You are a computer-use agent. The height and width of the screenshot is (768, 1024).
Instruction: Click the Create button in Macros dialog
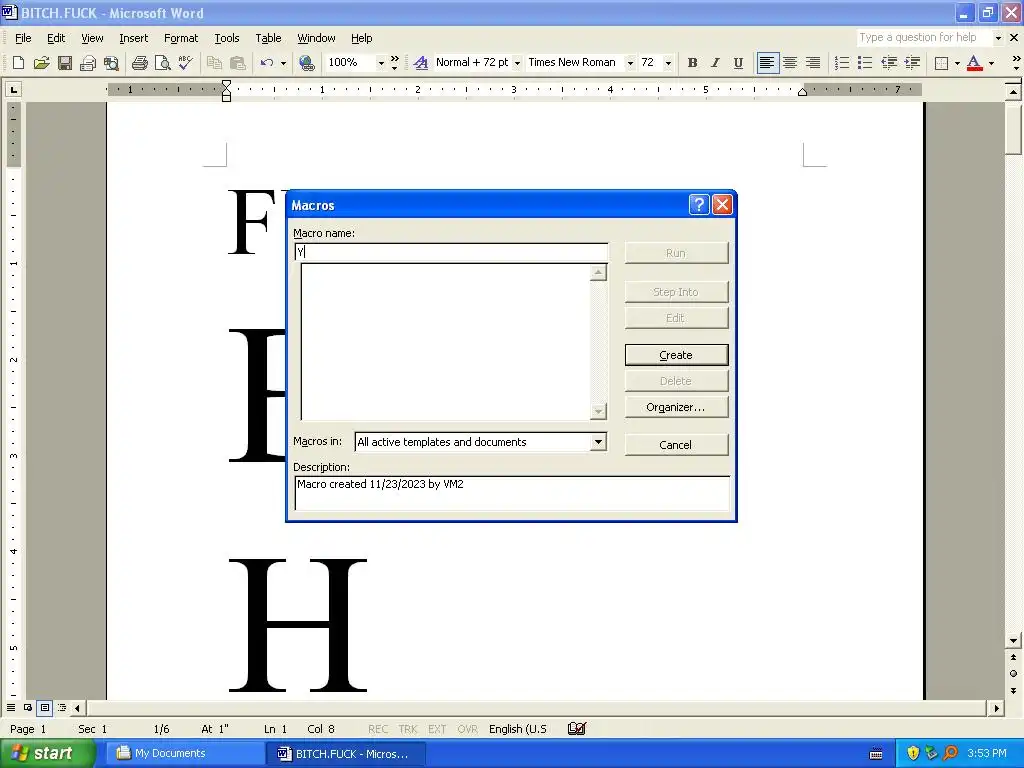(676, 355)
